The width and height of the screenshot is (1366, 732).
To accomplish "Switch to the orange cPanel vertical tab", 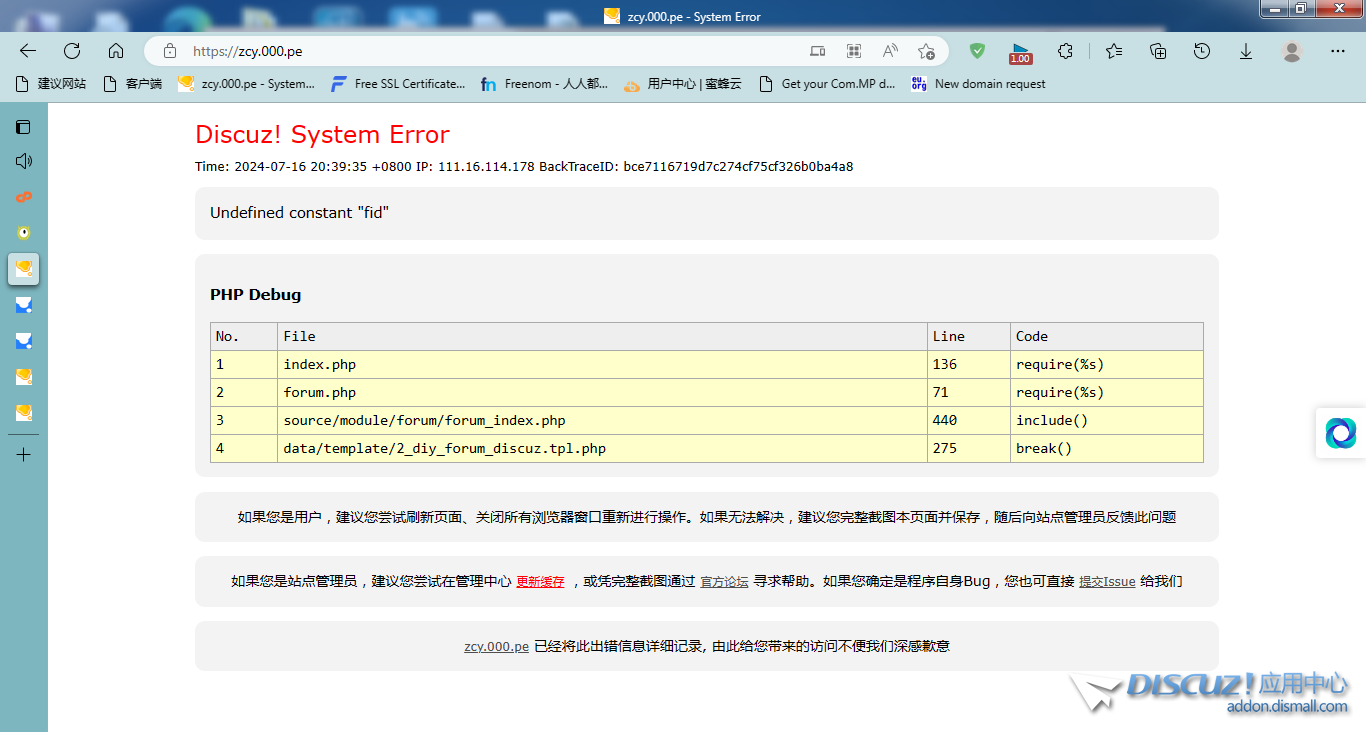I will [x=24, y=197].
